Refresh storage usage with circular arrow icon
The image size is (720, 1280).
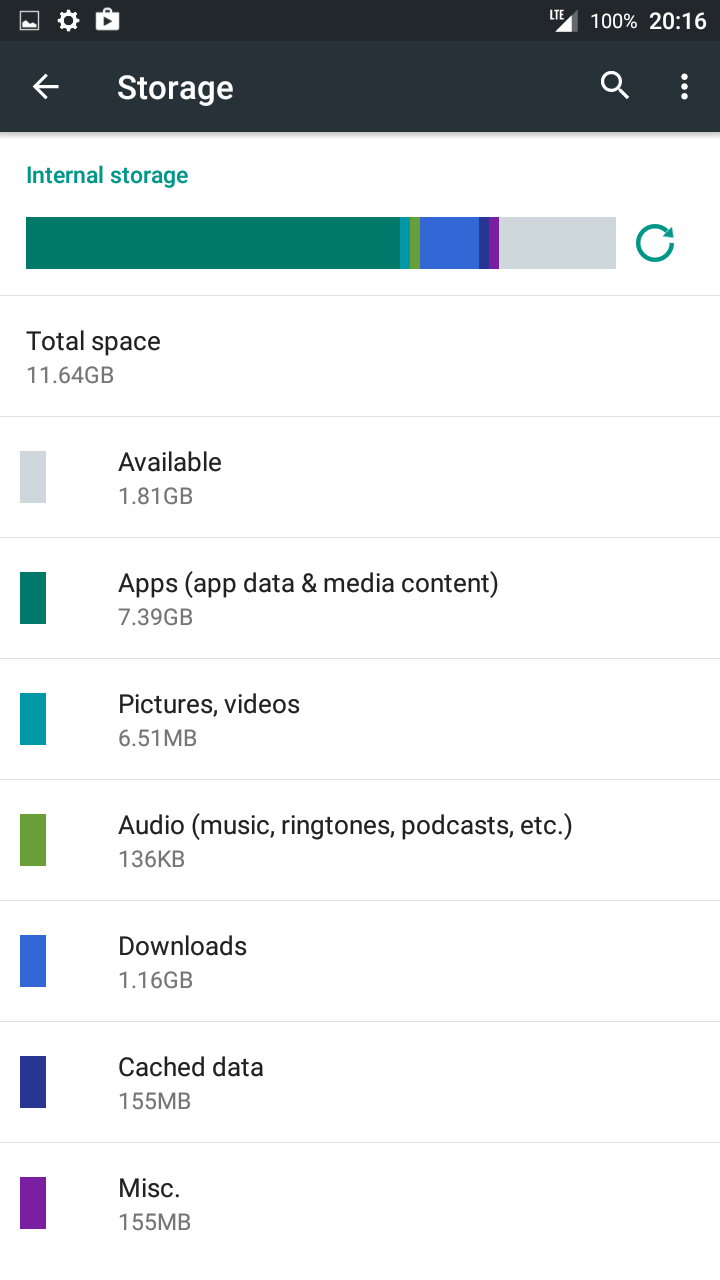click(x=656, y=243)
